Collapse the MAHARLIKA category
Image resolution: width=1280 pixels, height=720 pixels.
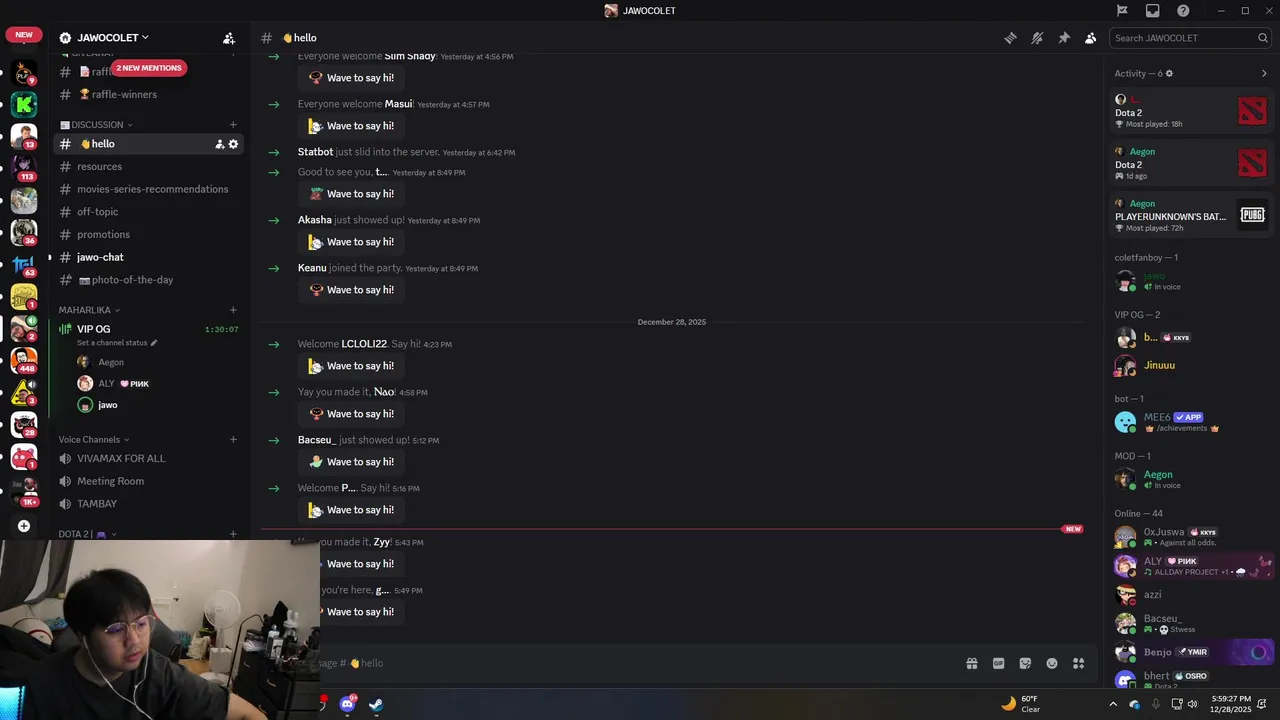(x=89, y=310)
